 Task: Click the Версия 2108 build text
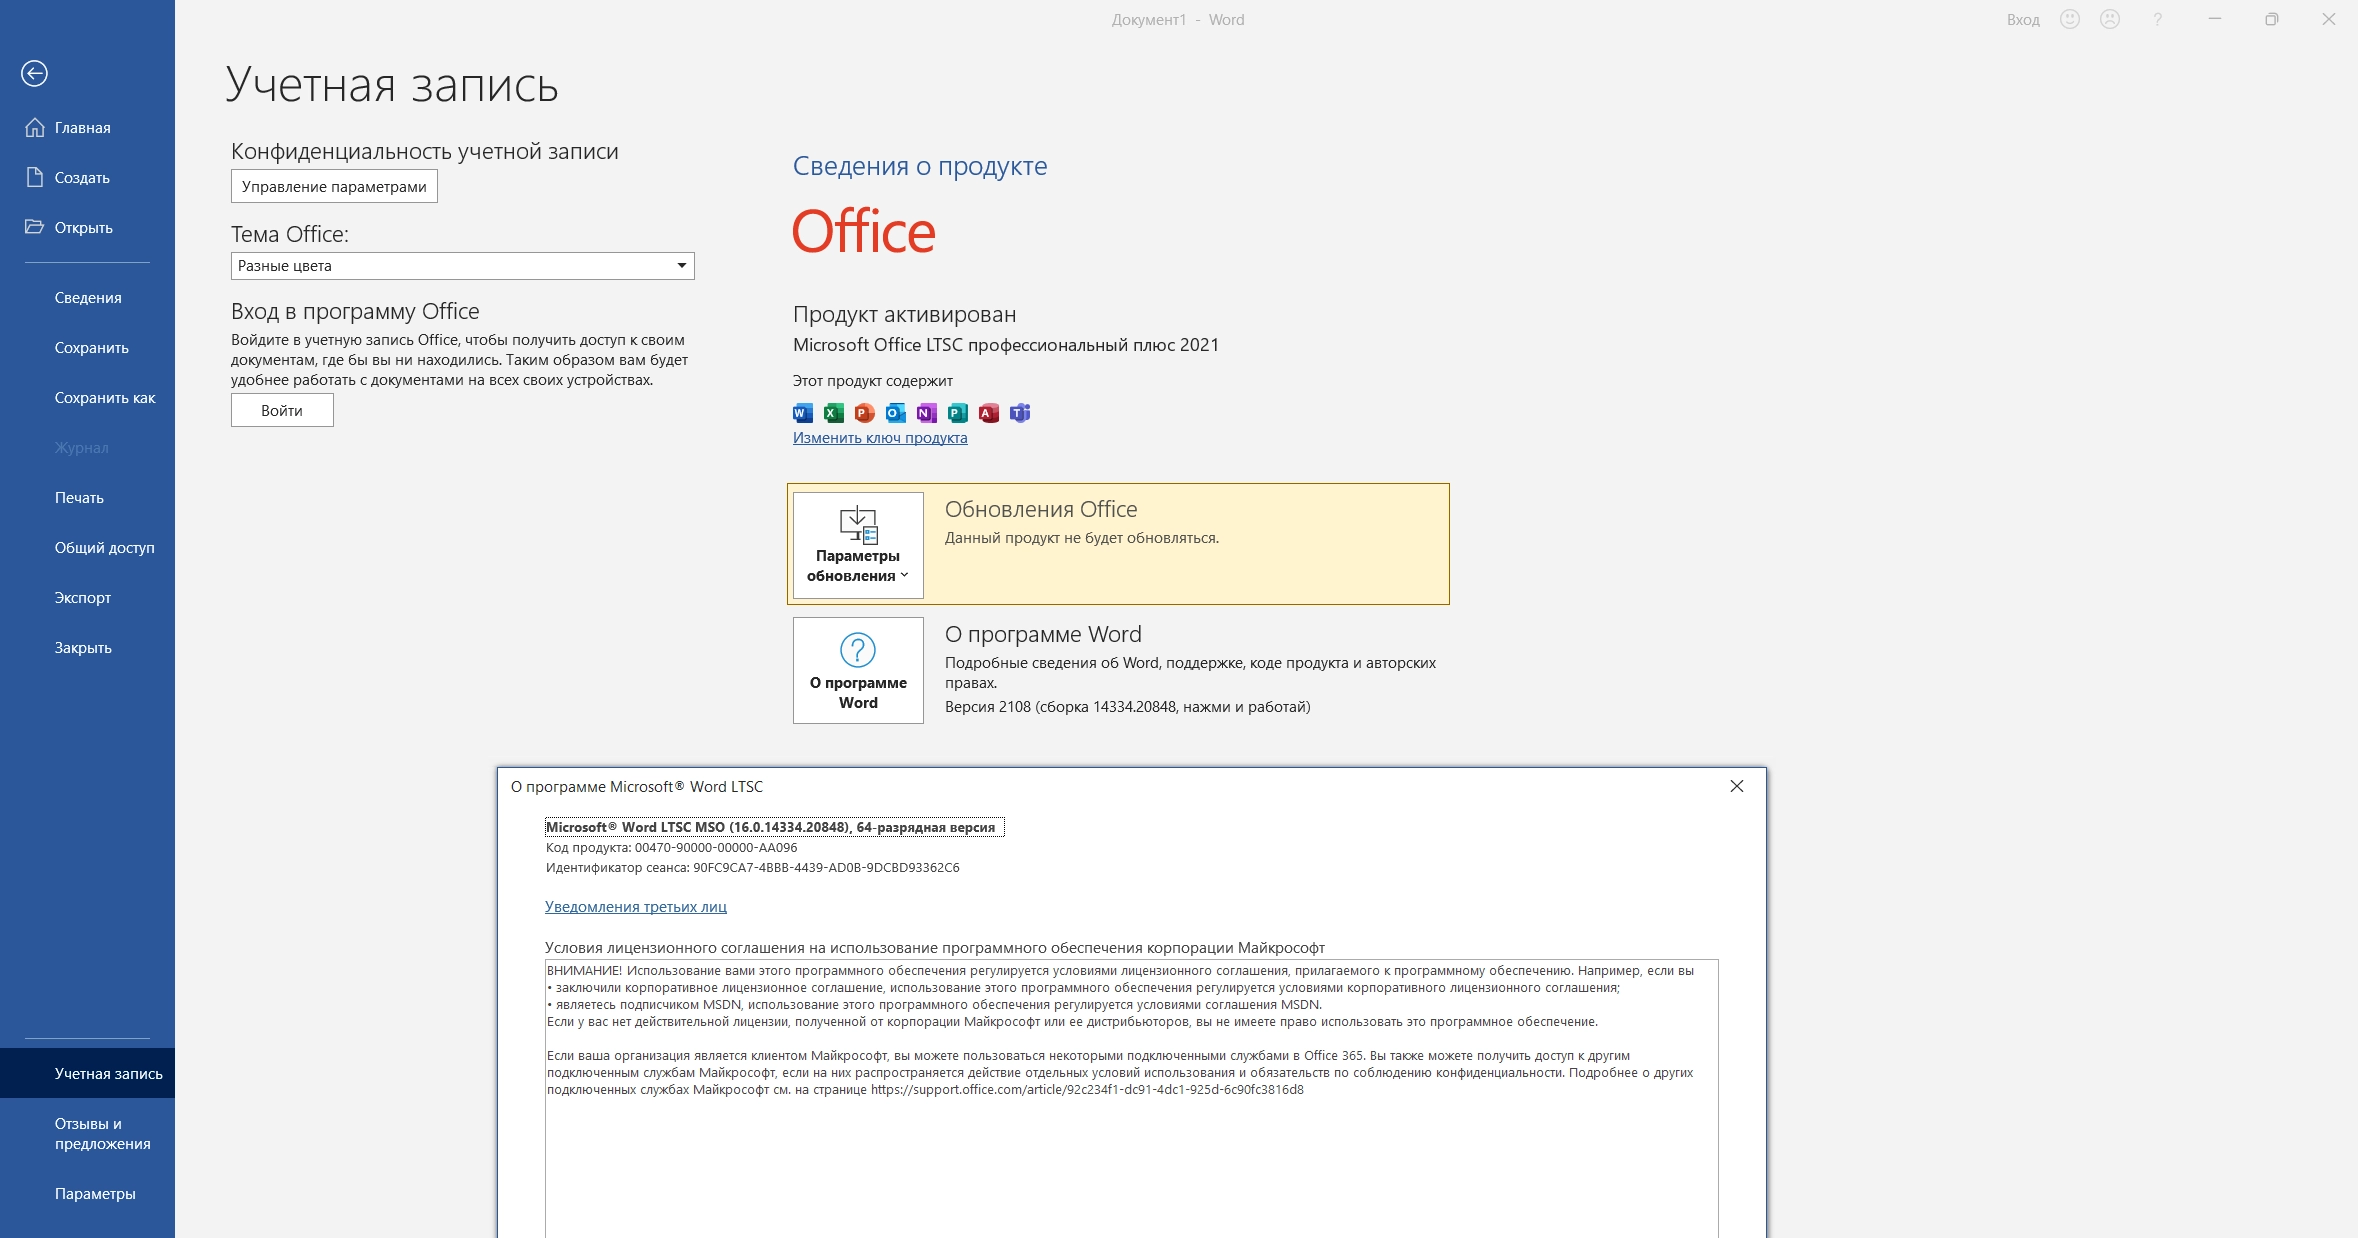point(1127,706)
